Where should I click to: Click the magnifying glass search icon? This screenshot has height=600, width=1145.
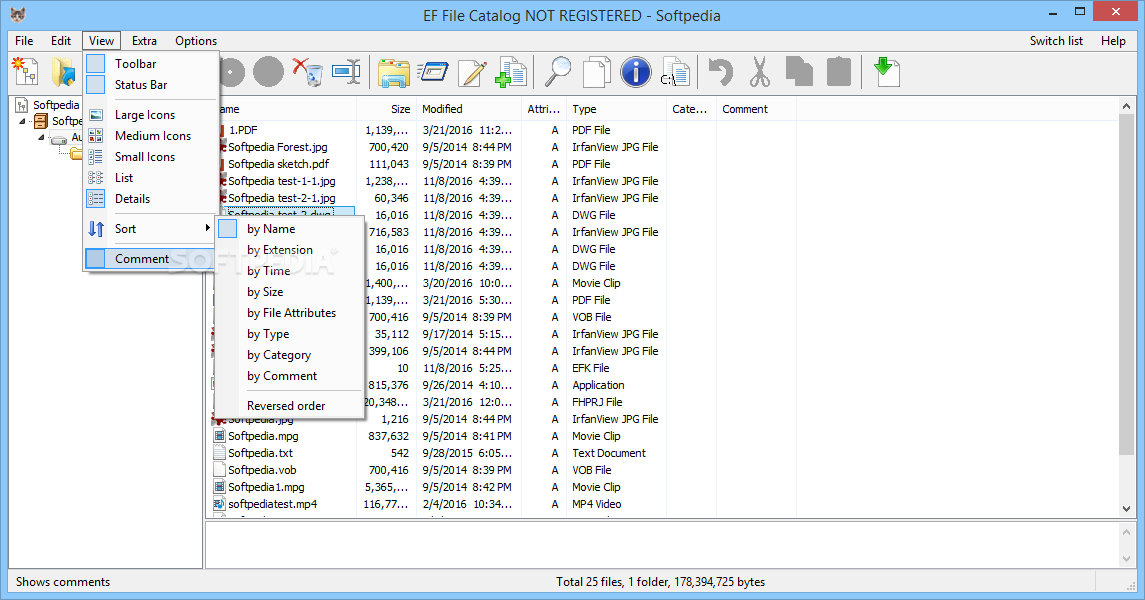(x=558, y=72)
